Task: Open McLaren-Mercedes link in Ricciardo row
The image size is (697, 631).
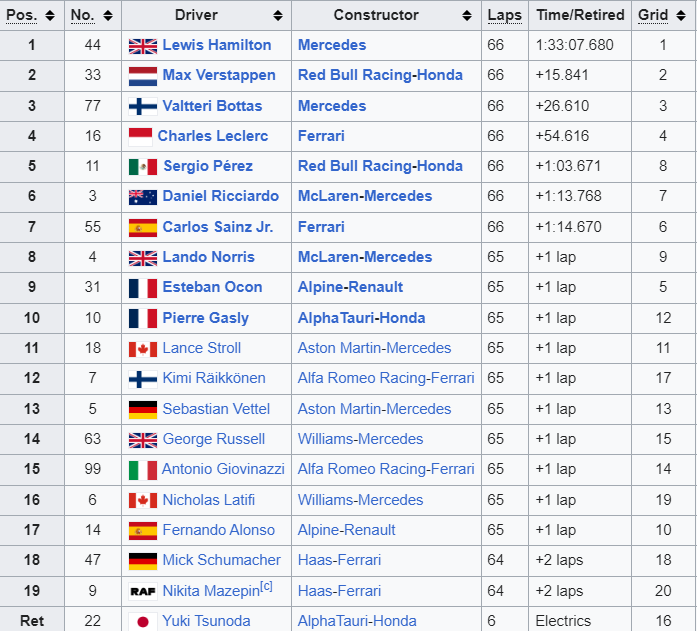Action: [x=365, y=196]
